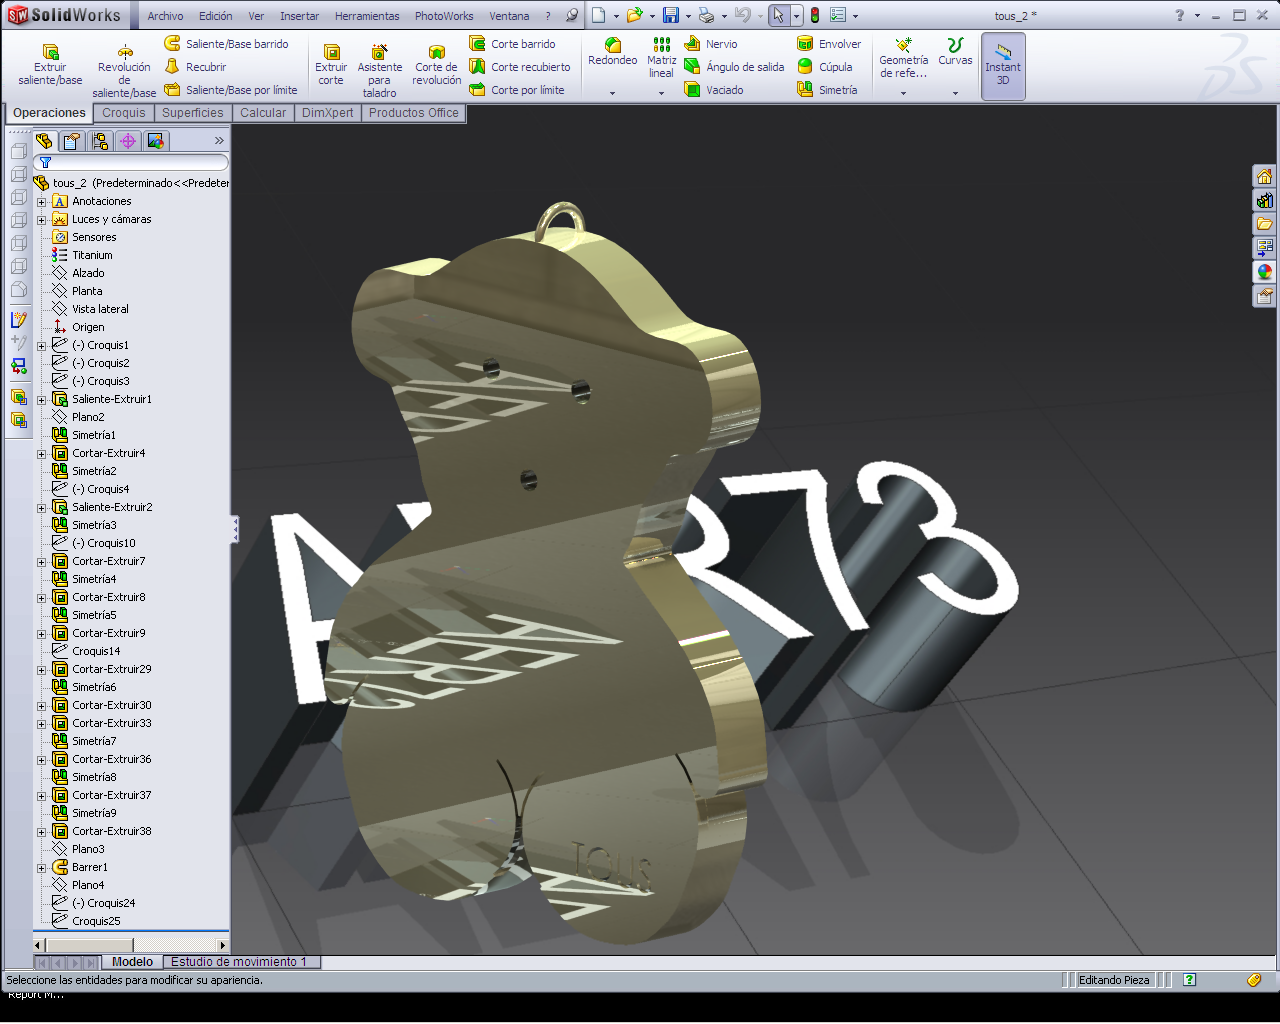Switch to the Croquis tab
Viewport: 1280px width, 1024px height.
[124, 113]
